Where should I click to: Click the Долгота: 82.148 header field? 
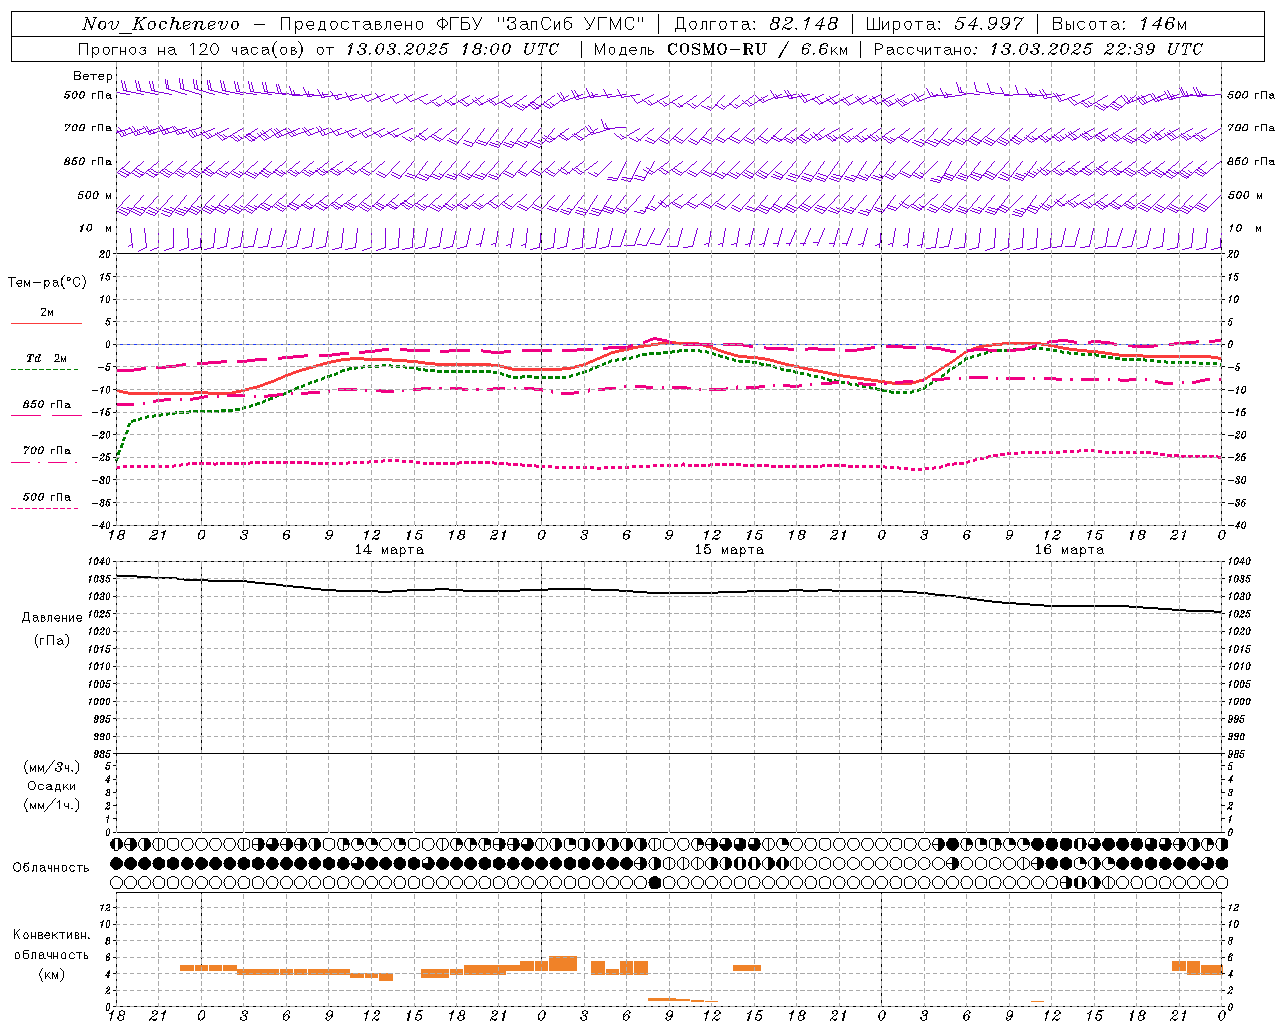(x=756, y=24)
